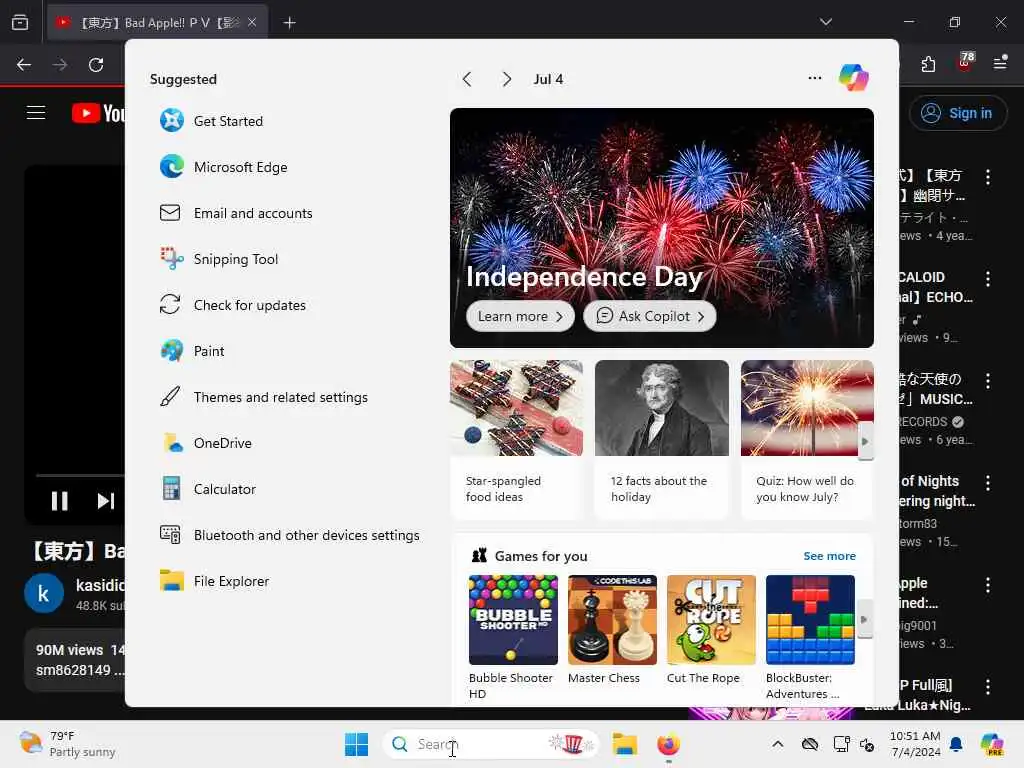The height and width of the screenshot is (768, 1024).
Task: Open a new browser tab
Action: (x=289, y=23)
